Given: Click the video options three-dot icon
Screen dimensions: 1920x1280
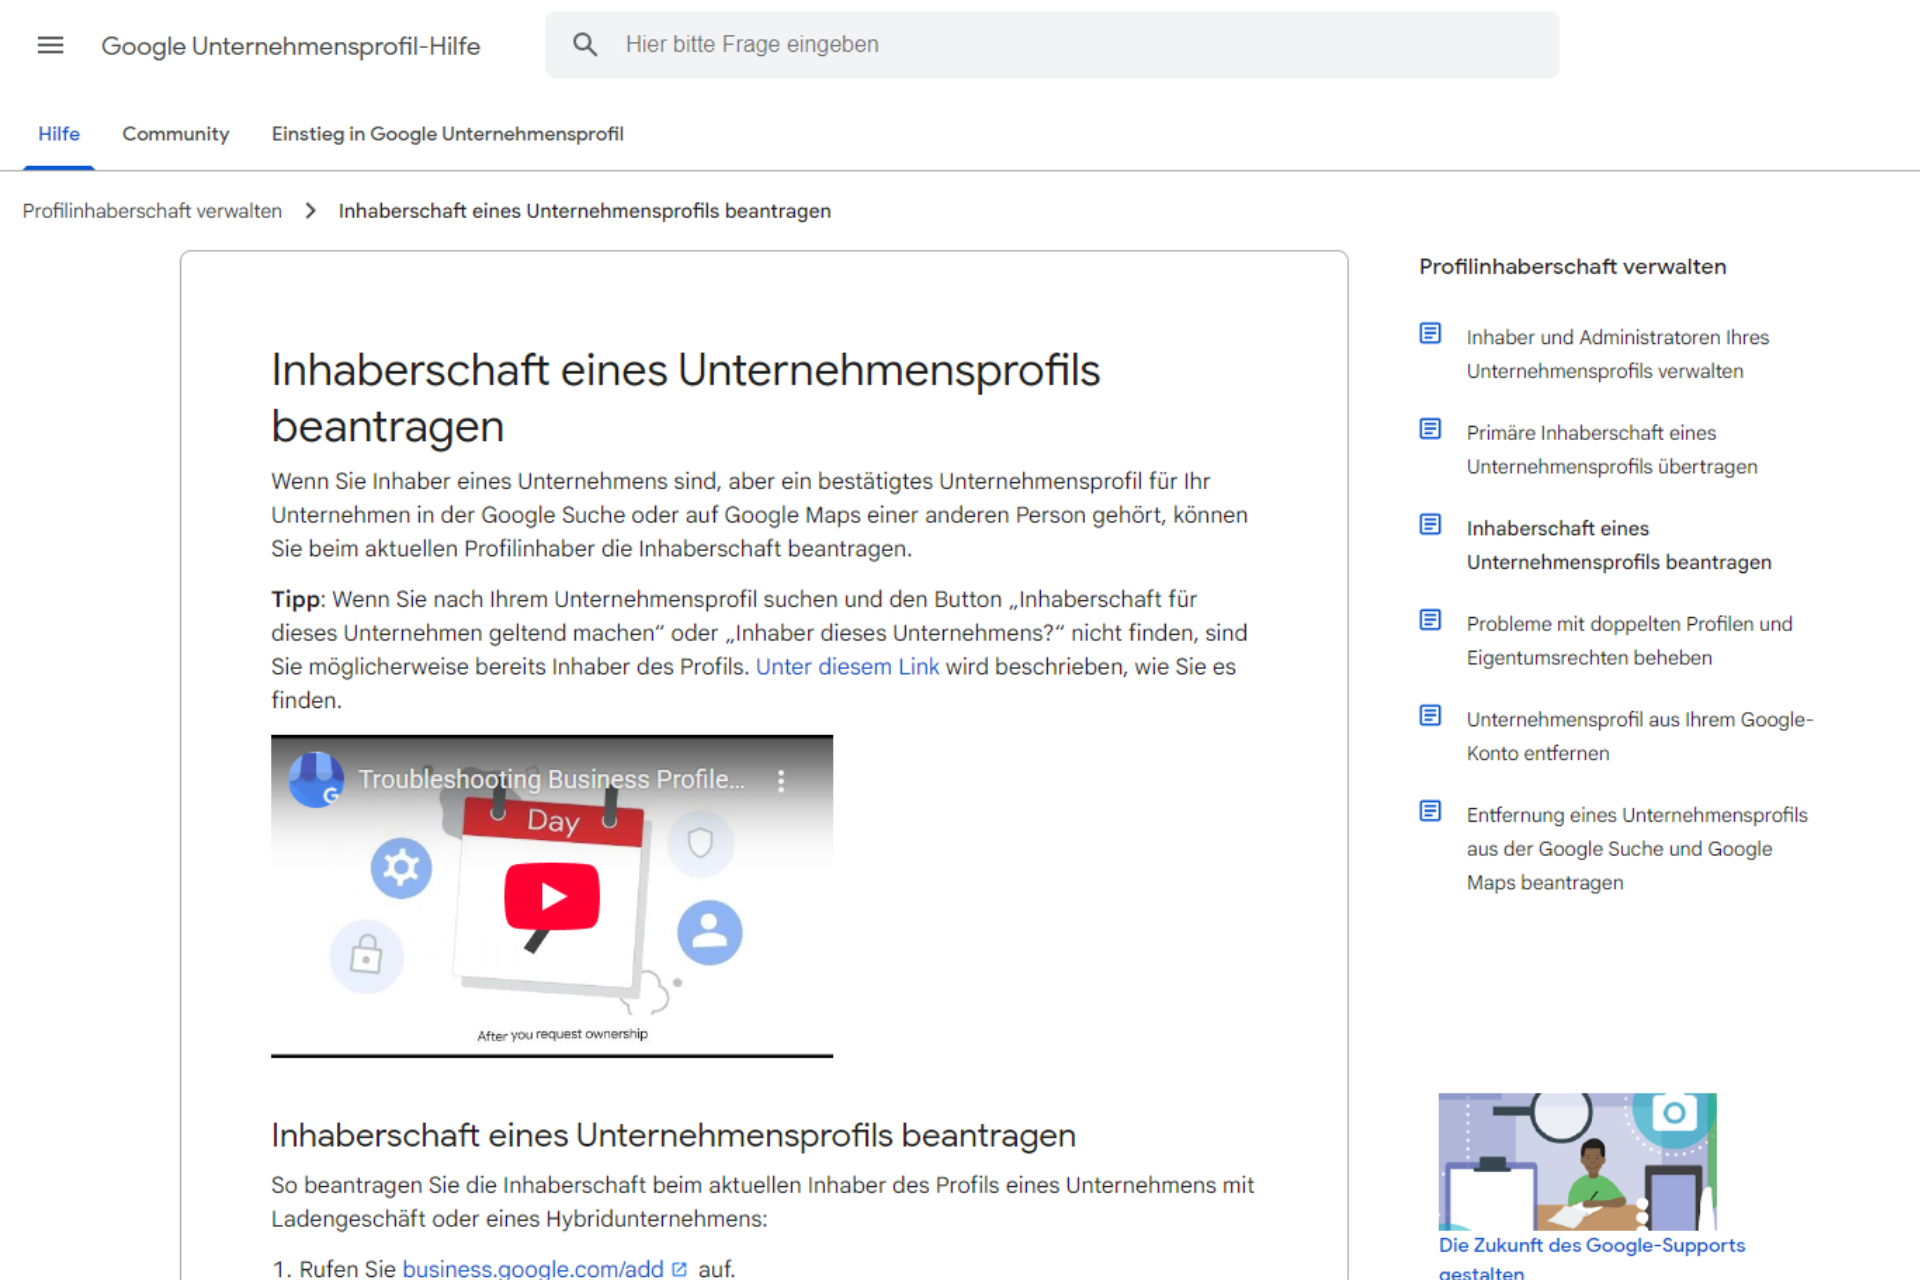Looking at the screenshot, I should [x=782, y=780].
